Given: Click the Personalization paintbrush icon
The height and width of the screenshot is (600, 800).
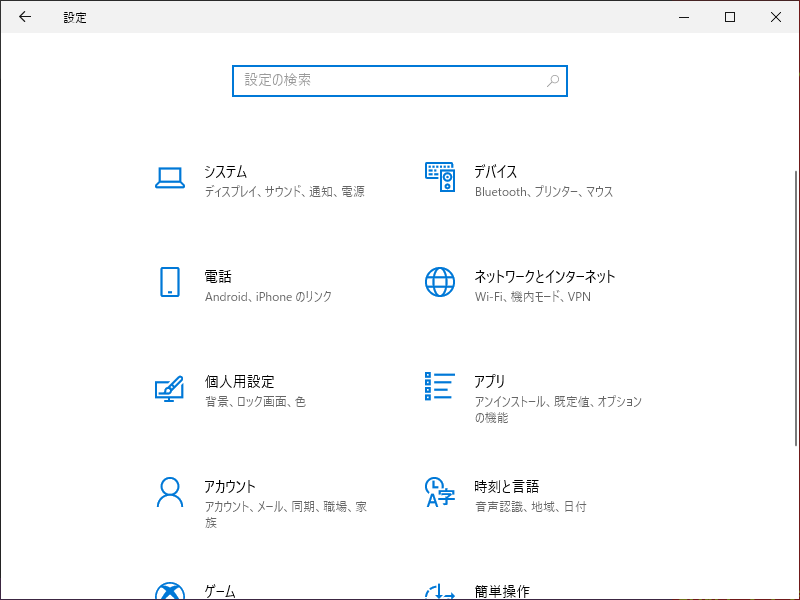Looking at the screenshot, I should click(170, 388).
